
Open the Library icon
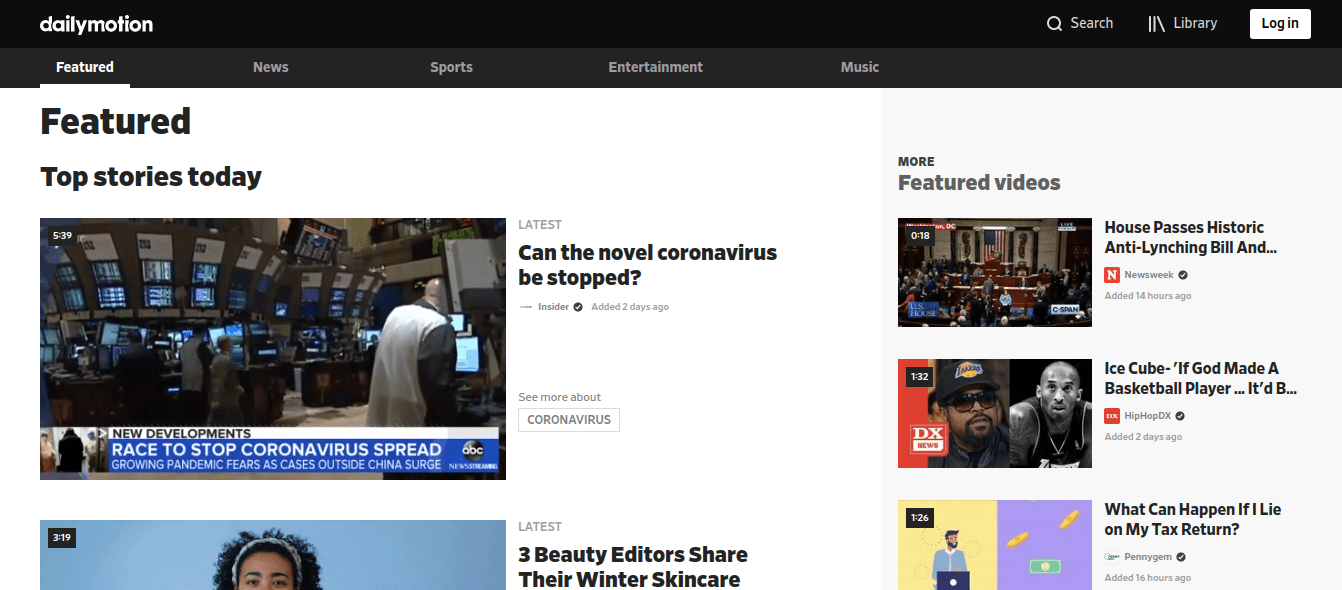(x=1156, y=24)
